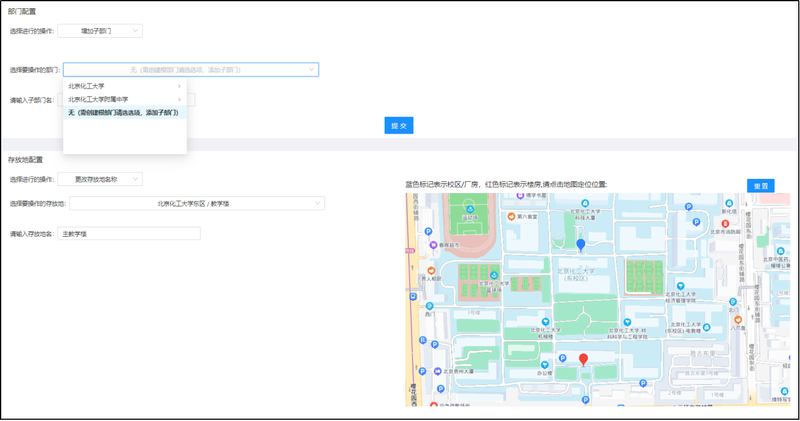The width and height of the screenshot is (800, 421).
Task: Click the 办公楼 office building icon
Action: pyautogui.click(x=544, y=365)
